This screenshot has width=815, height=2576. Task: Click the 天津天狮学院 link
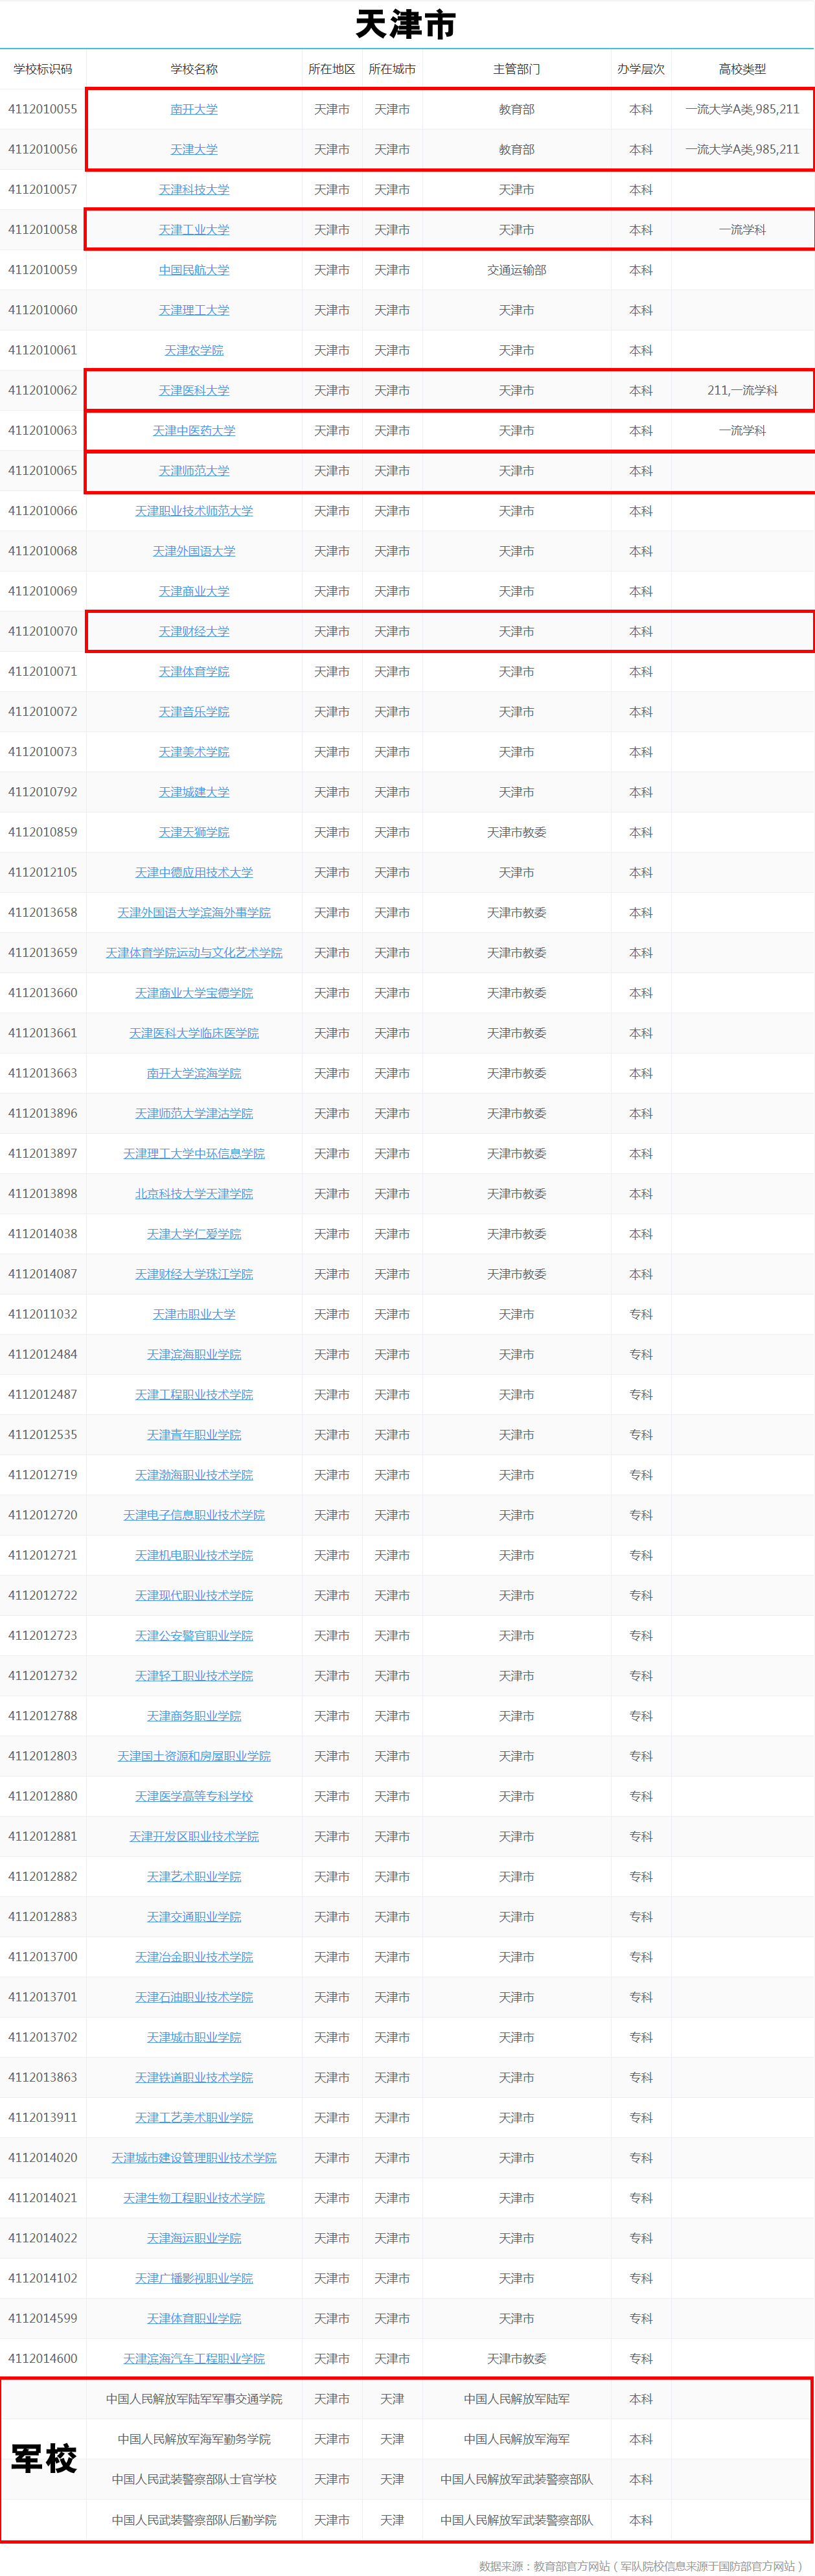tap(194, 832)
